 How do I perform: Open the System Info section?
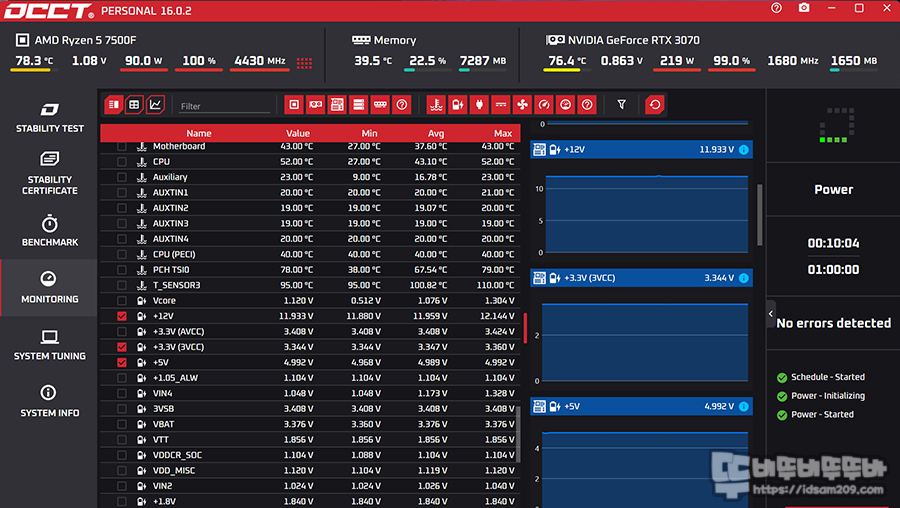[49, 401]
